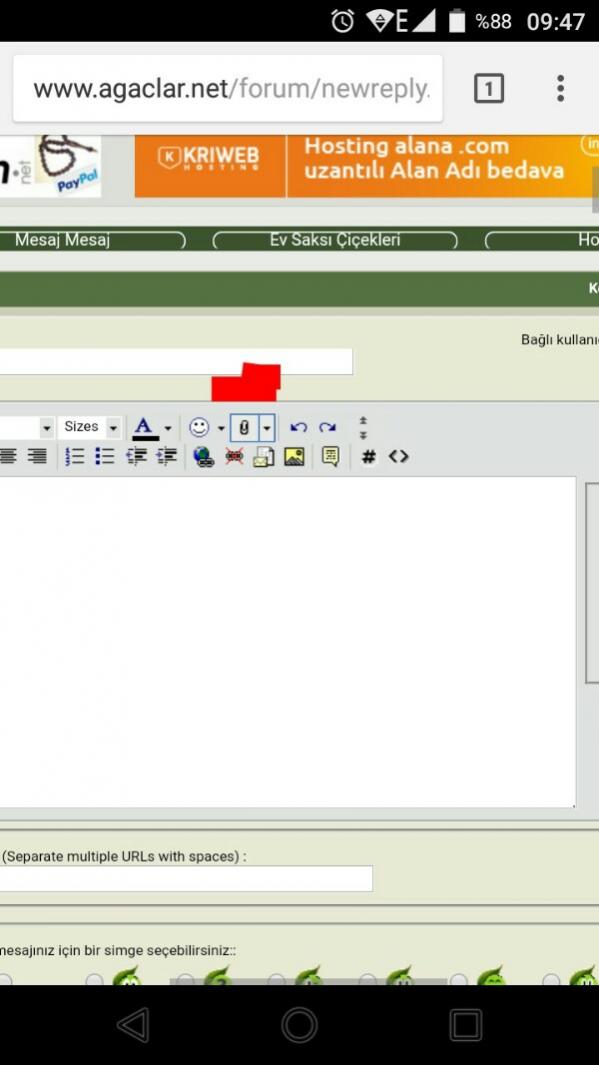The image size is (599, 1065).
Task: Open the Ev Saksı Çiçekleri menu tab
Action: (335, 240)
